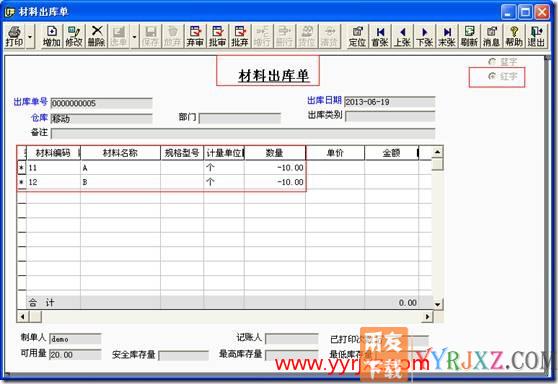Click the 安全库存量 field
The width and height of the screenshot is (558, 384).
183,355
